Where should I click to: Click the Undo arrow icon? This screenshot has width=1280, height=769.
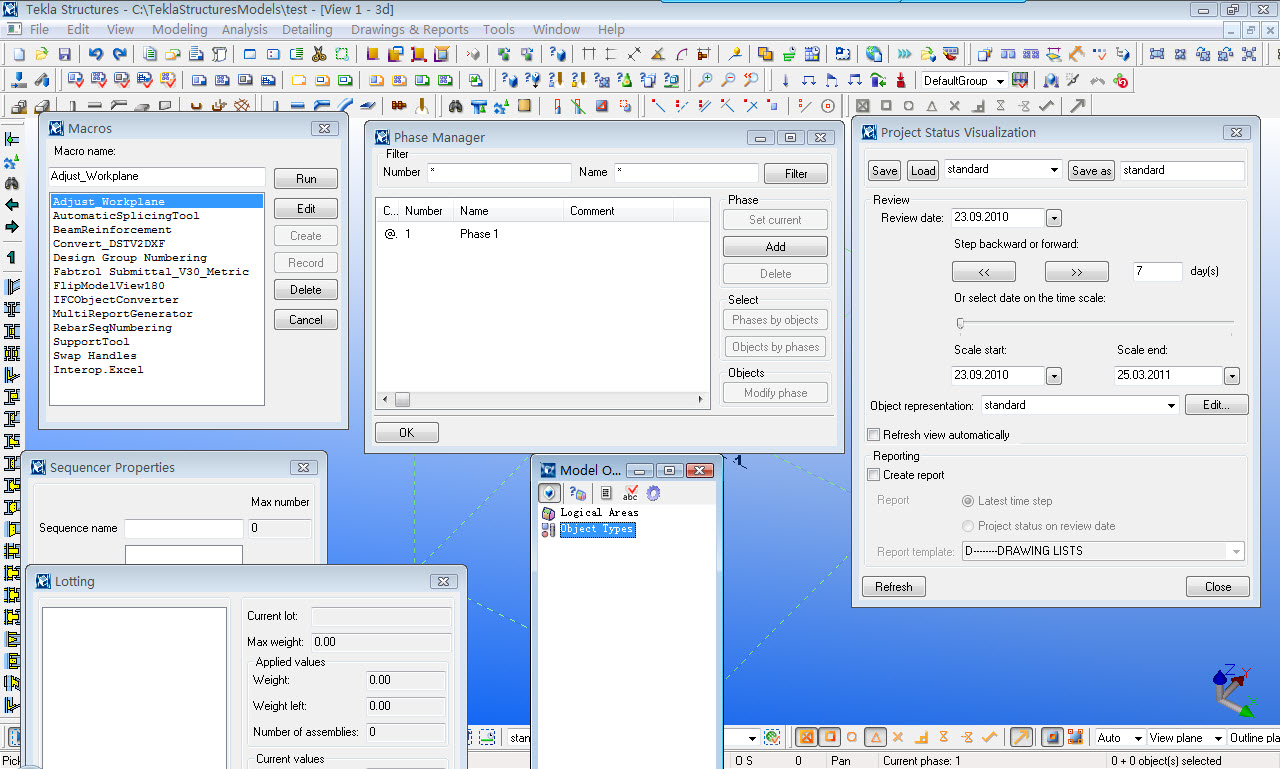coord(96,54)
